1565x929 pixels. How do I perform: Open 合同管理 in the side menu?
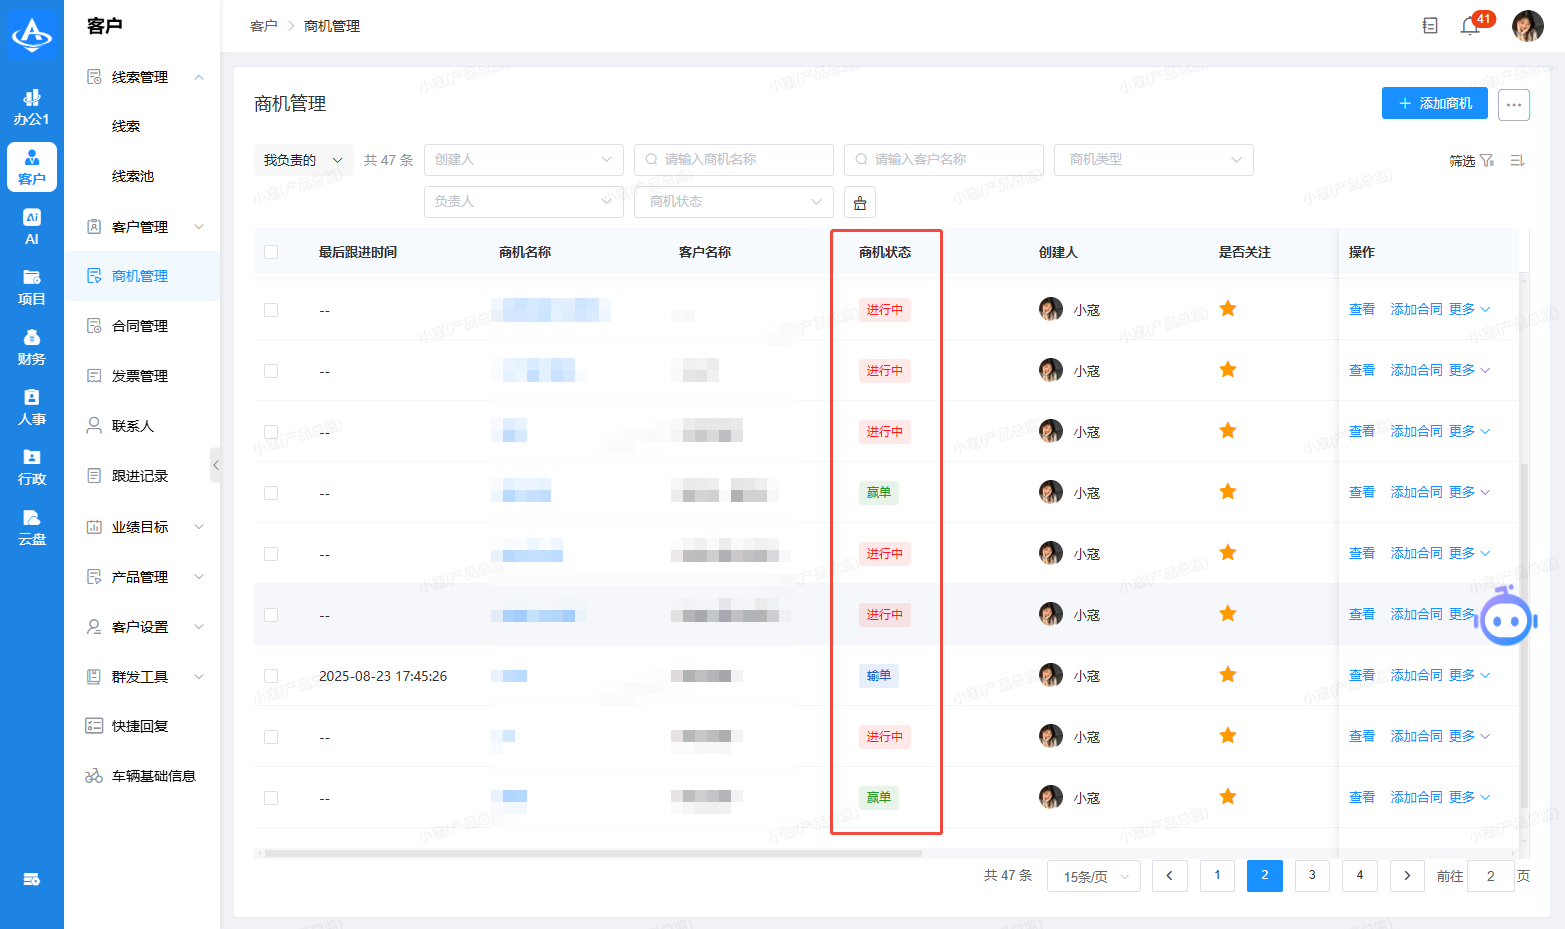coord(139,326)
